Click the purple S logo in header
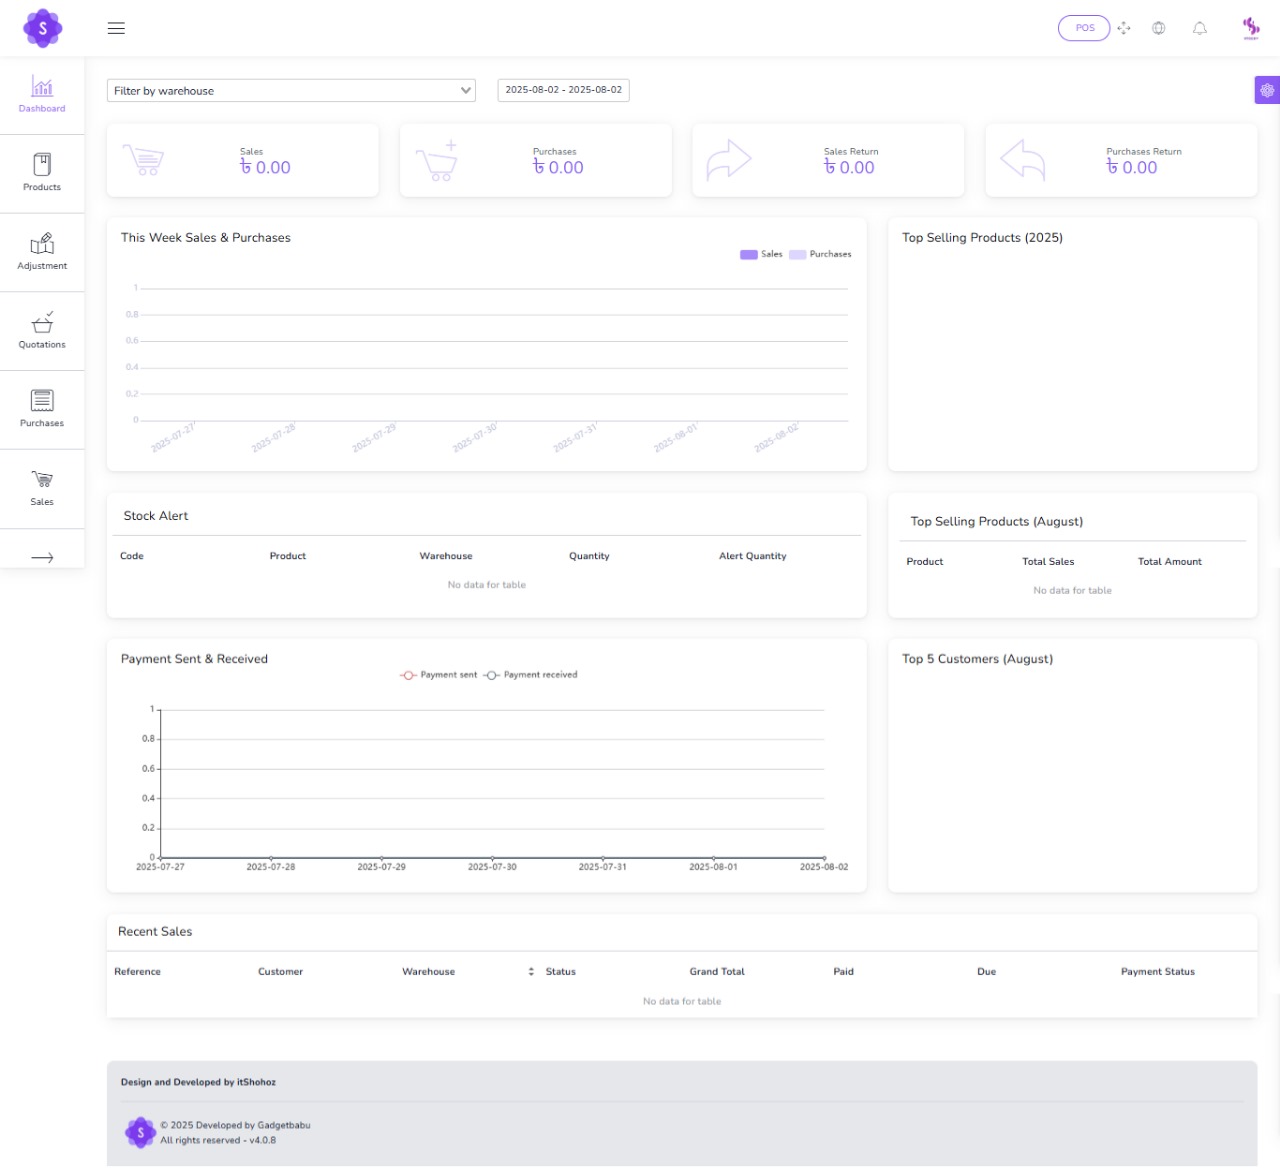This screenshot has height=1168, width=1280. [x=42, y=28]
